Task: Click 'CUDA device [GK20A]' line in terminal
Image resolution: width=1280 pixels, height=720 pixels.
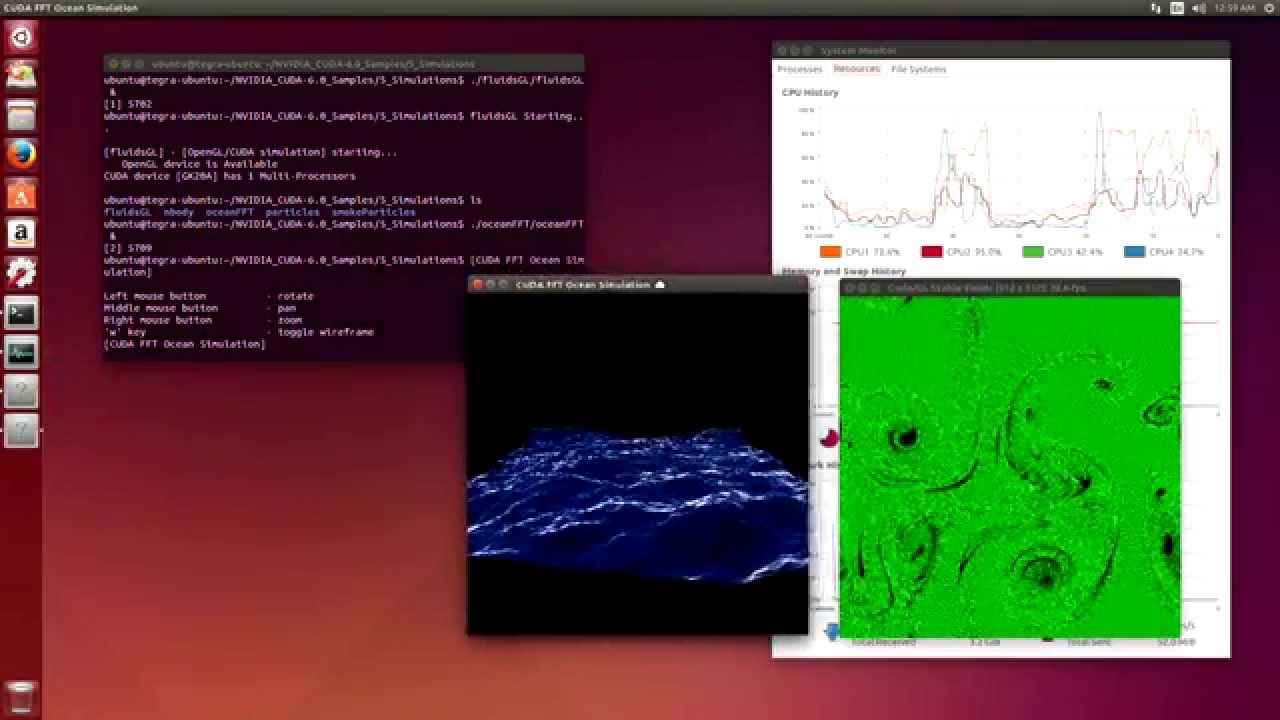Action: pyautogui.click(x=229, y=176)
